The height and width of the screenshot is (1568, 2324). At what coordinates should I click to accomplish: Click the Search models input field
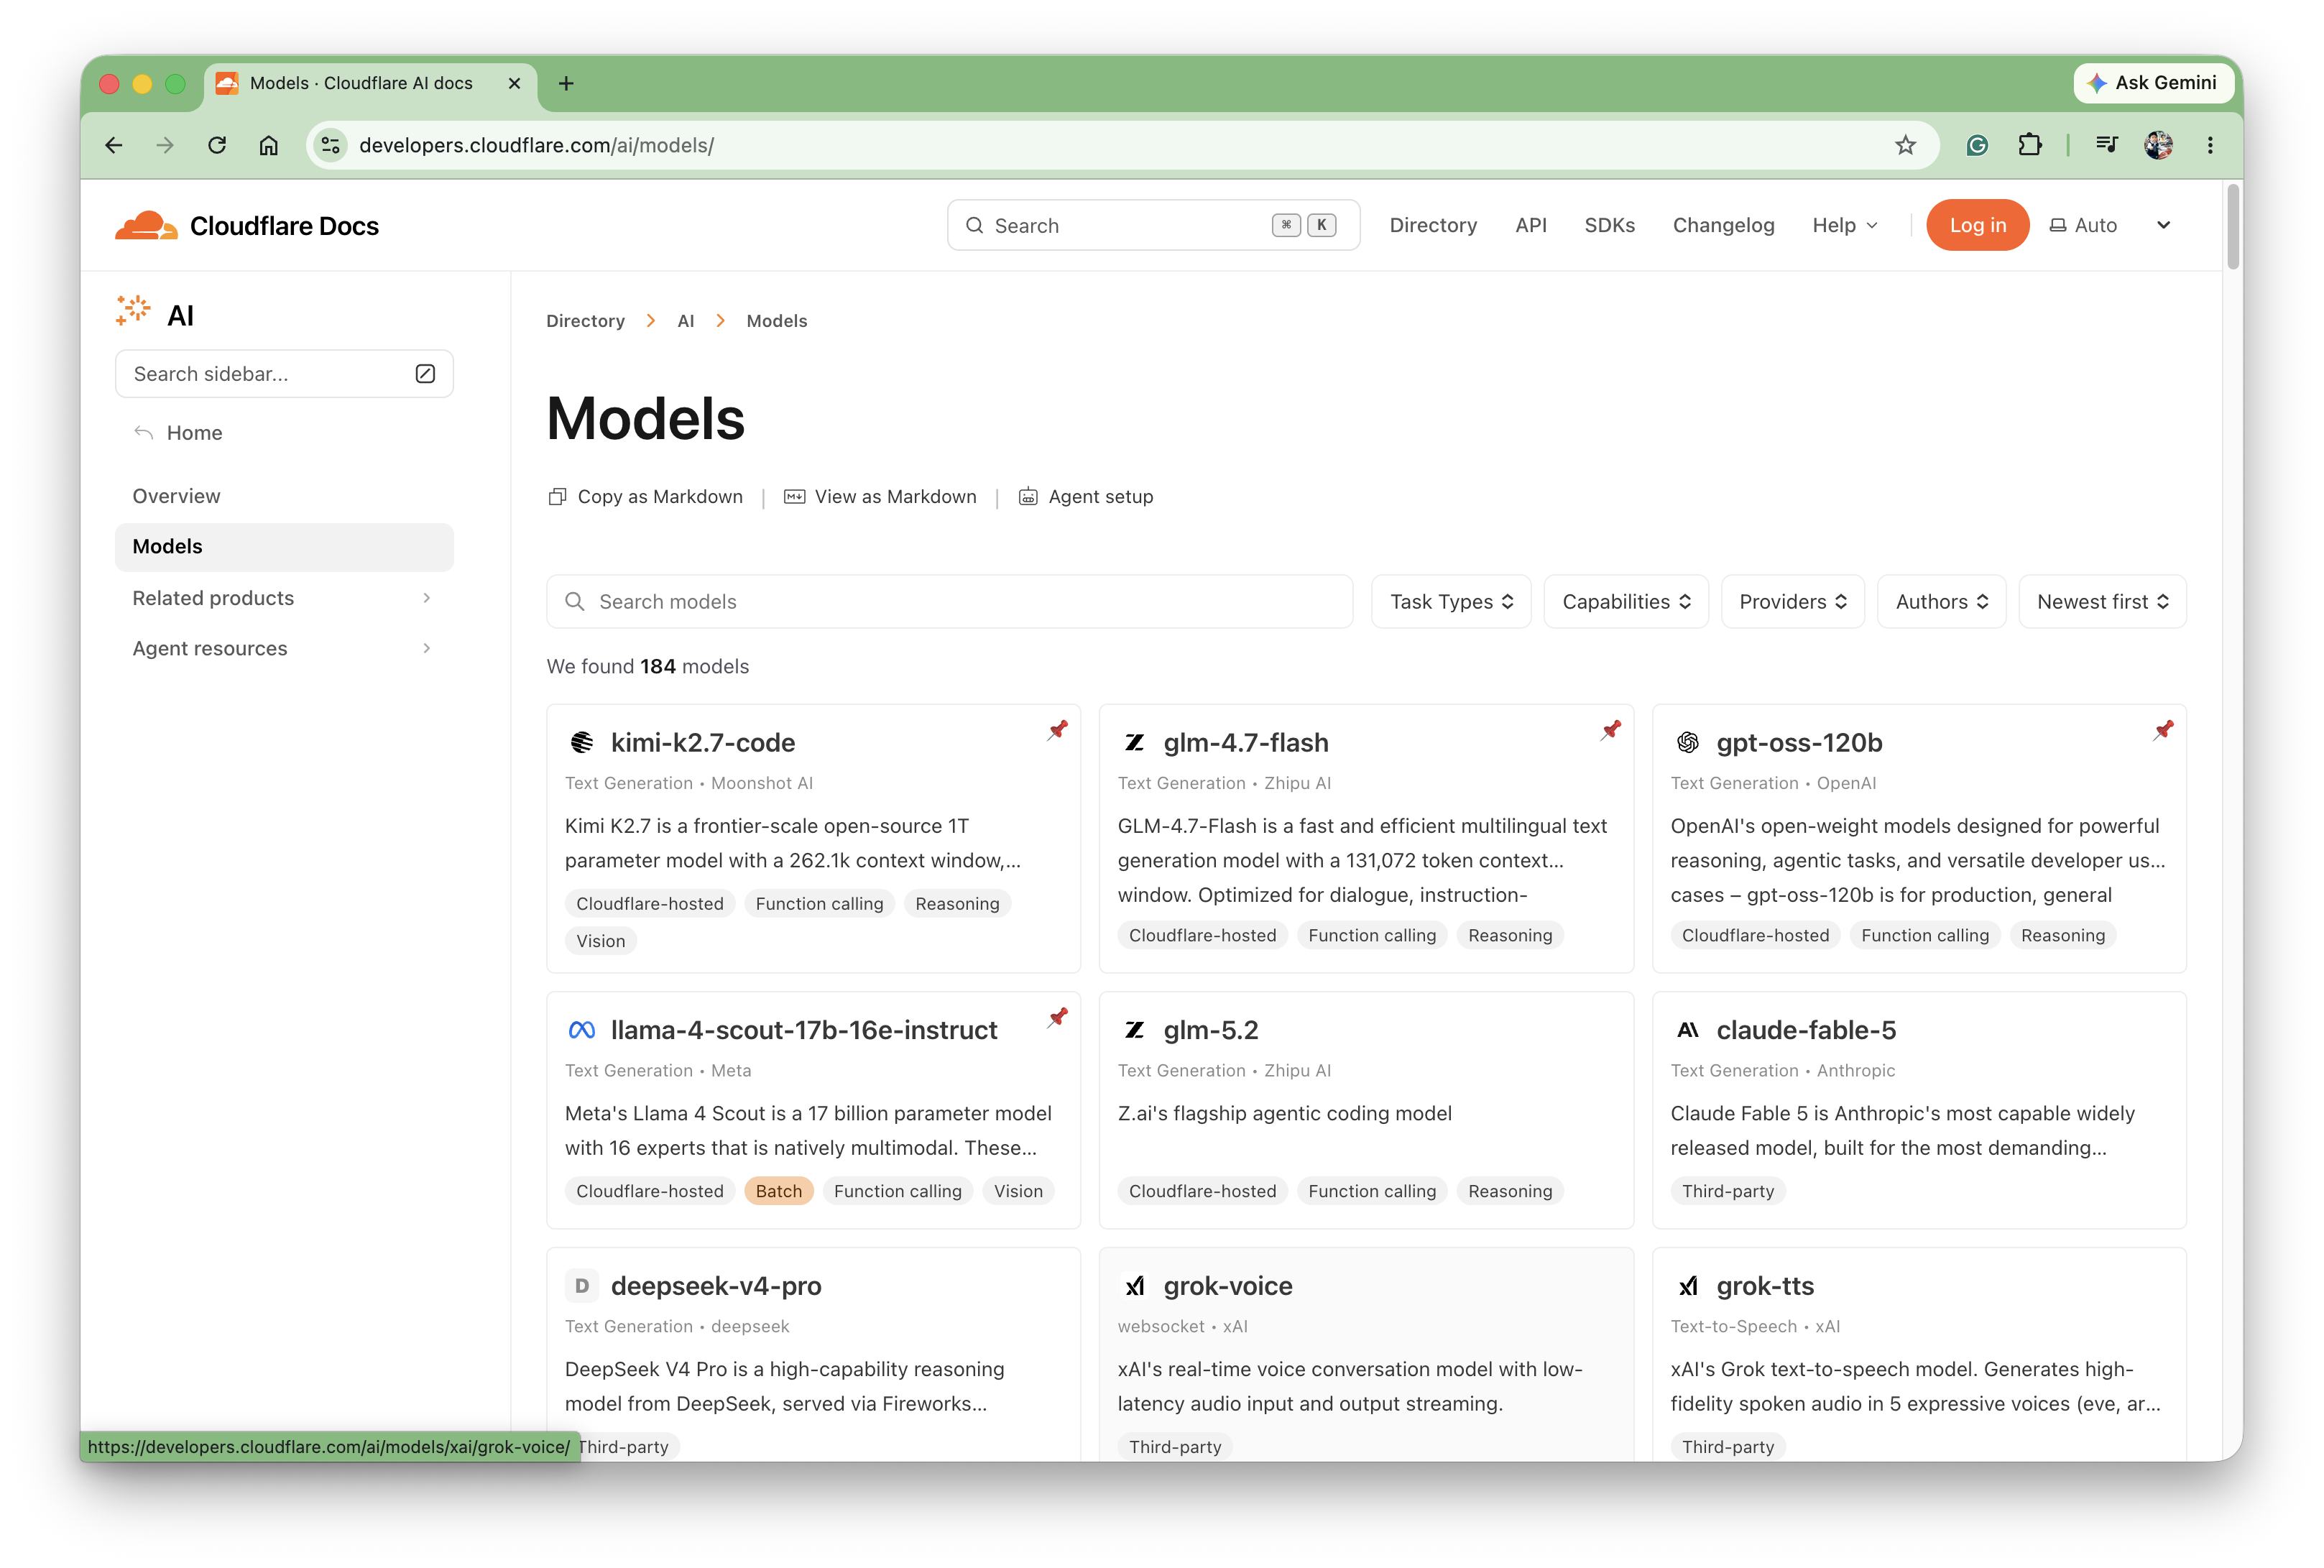[950, 602]
